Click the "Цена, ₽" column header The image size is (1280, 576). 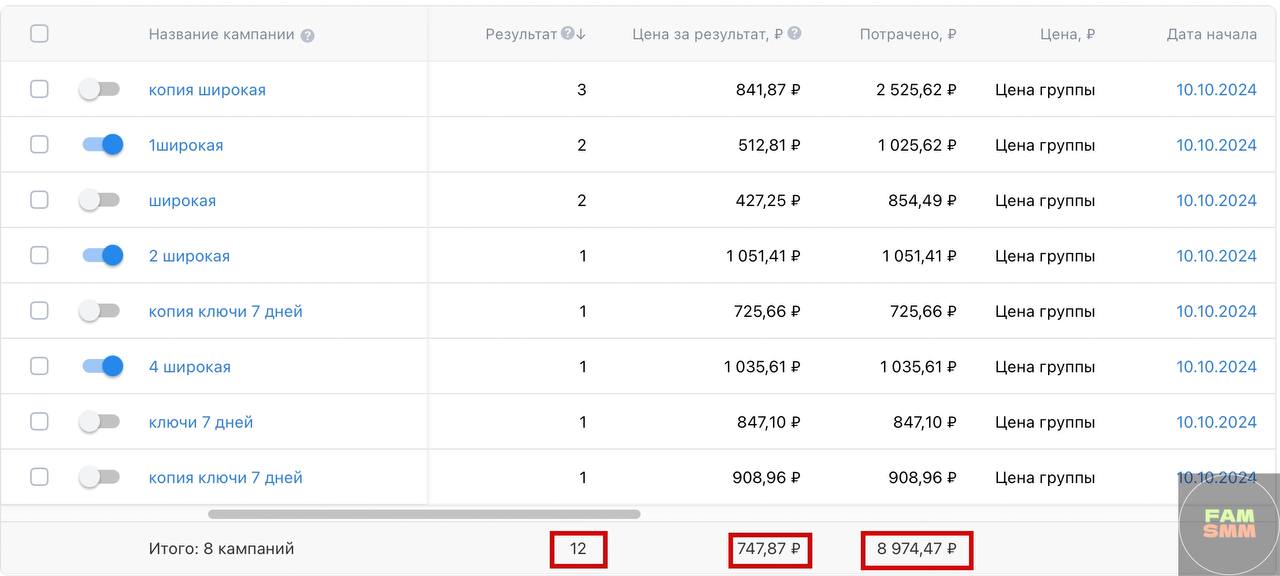pos(1067,34)
